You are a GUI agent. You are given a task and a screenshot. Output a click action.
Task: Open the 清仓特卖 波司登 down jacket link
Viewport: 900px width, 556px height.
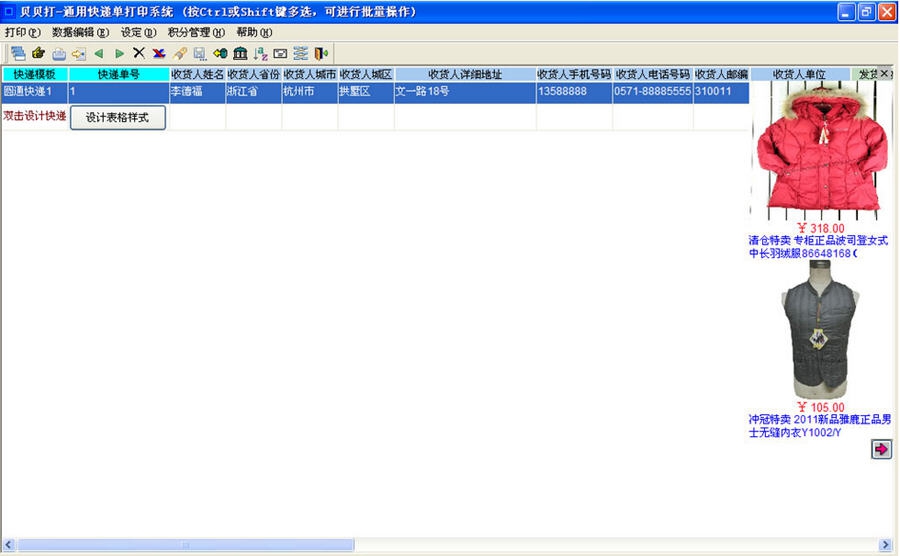(818, 247)
